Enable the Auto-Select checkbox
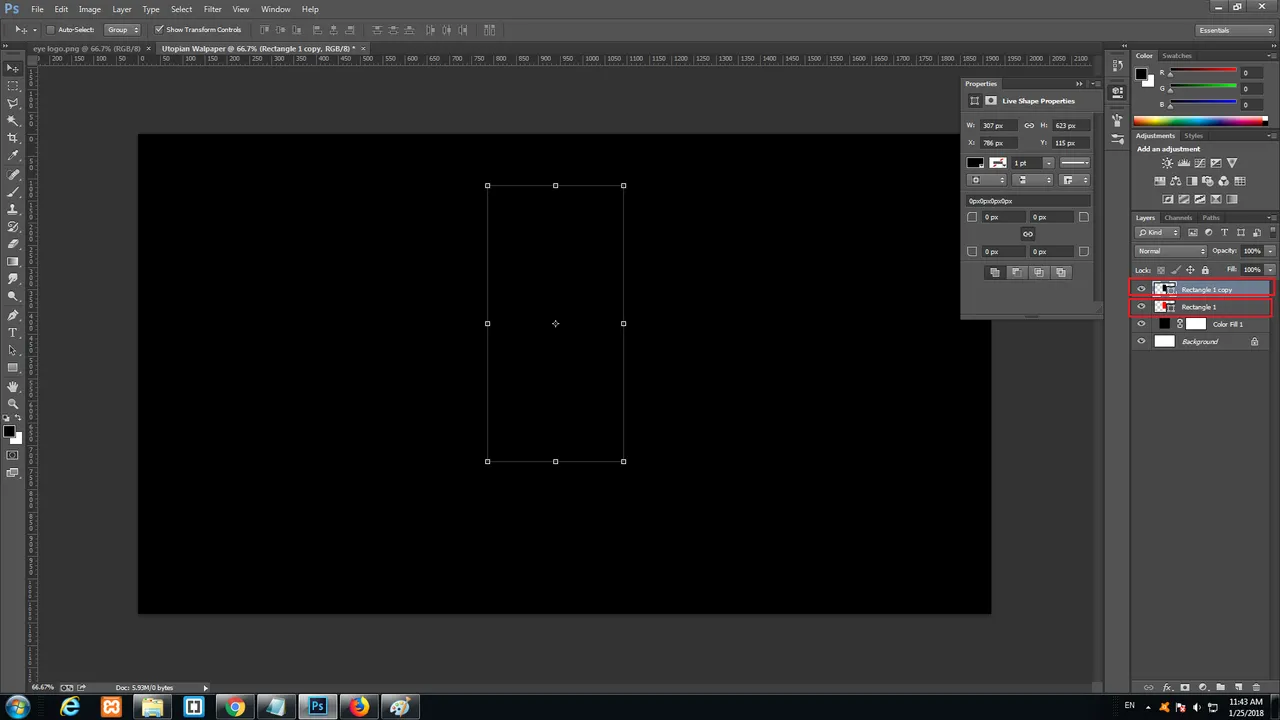1280x720 pixels. (x=50, y=30)
